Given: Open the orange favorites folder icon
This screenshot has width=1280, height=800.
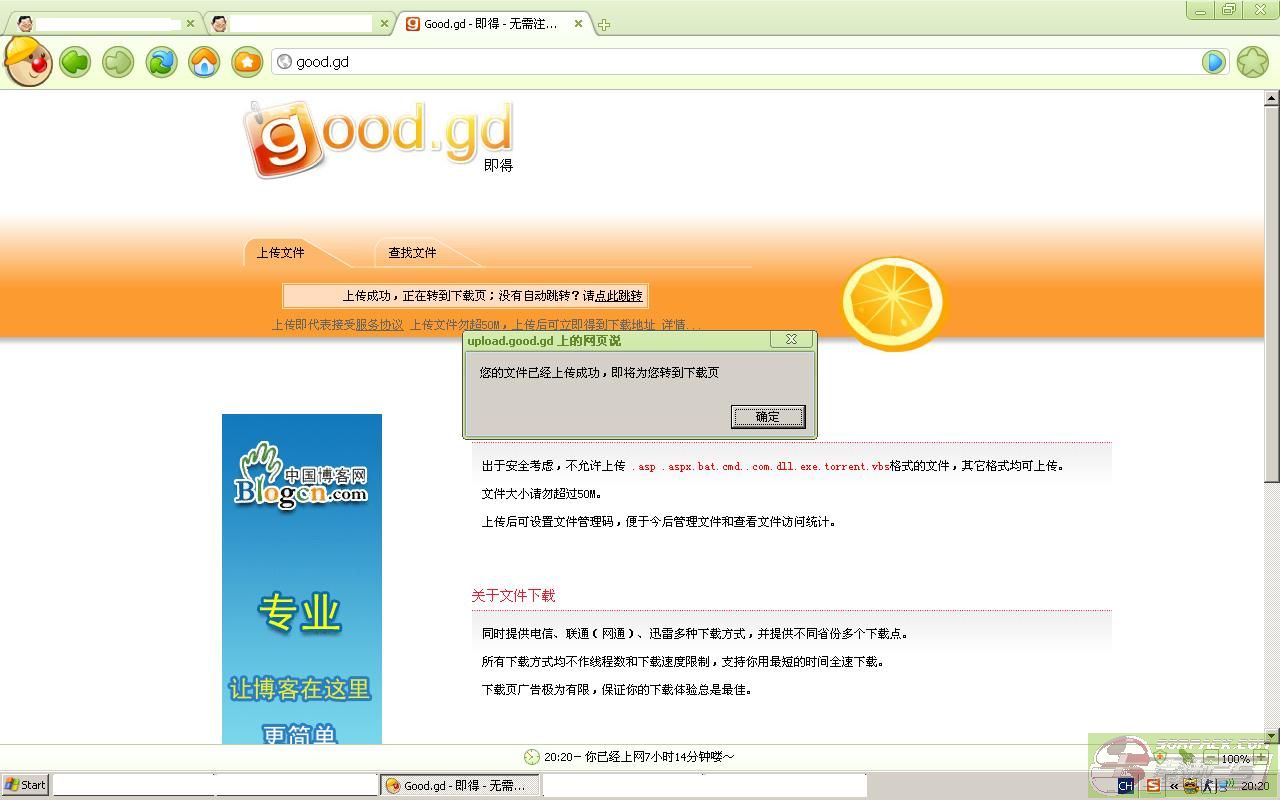Looking at the screenshot, I should tap(247, 62).
